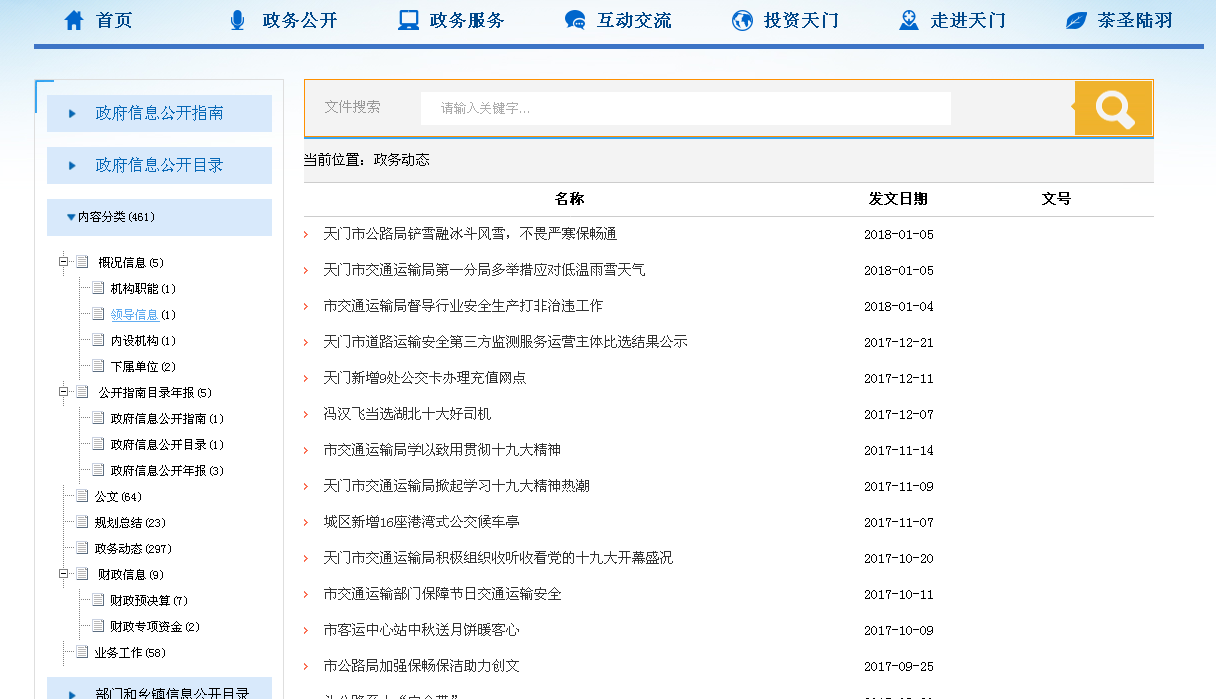Viewport: 1216px width, 699px height.
Task: Click the keyword search input field
Action: pos(685,108)
